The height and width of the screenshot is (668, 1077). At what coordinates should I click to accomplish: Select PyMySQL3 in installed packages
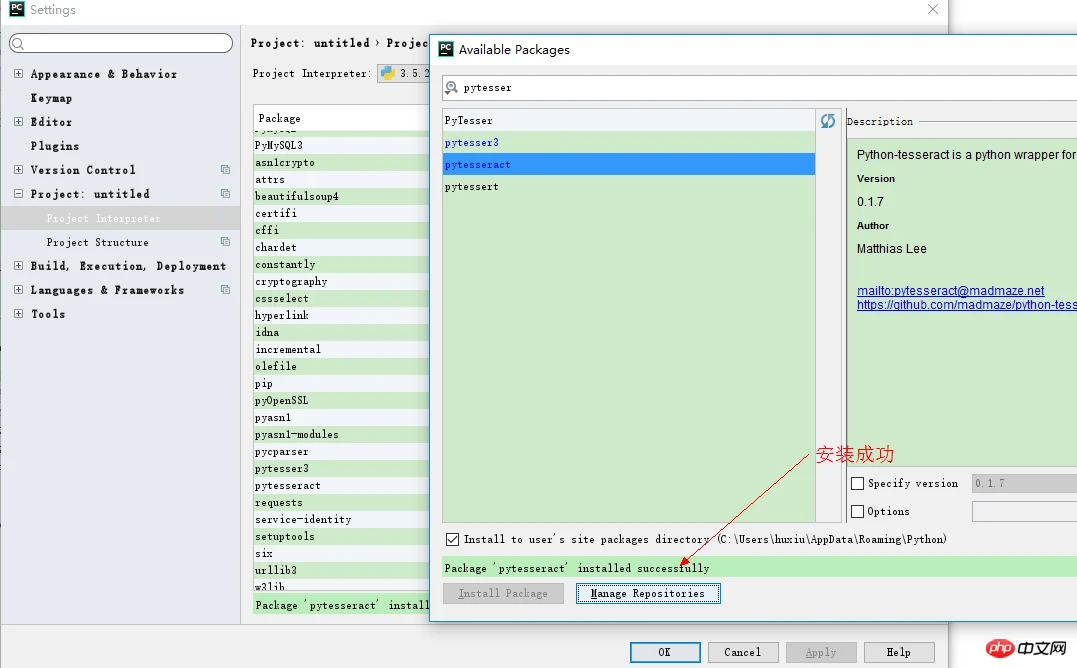341,146
